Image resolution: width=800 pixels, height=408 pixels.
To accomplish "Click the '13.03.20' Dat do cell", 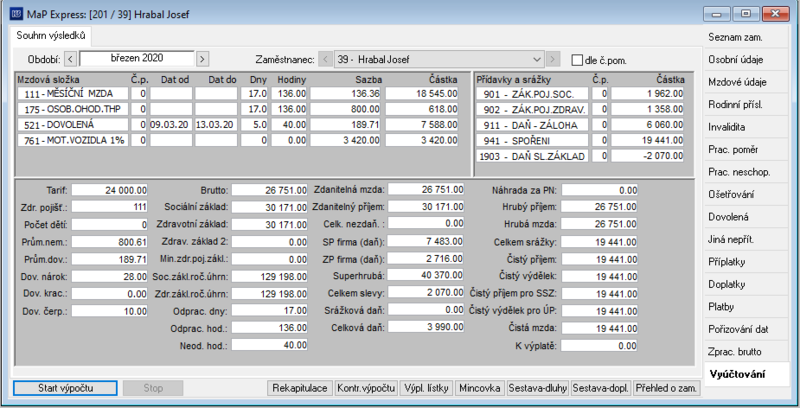I will coord(216,124).
